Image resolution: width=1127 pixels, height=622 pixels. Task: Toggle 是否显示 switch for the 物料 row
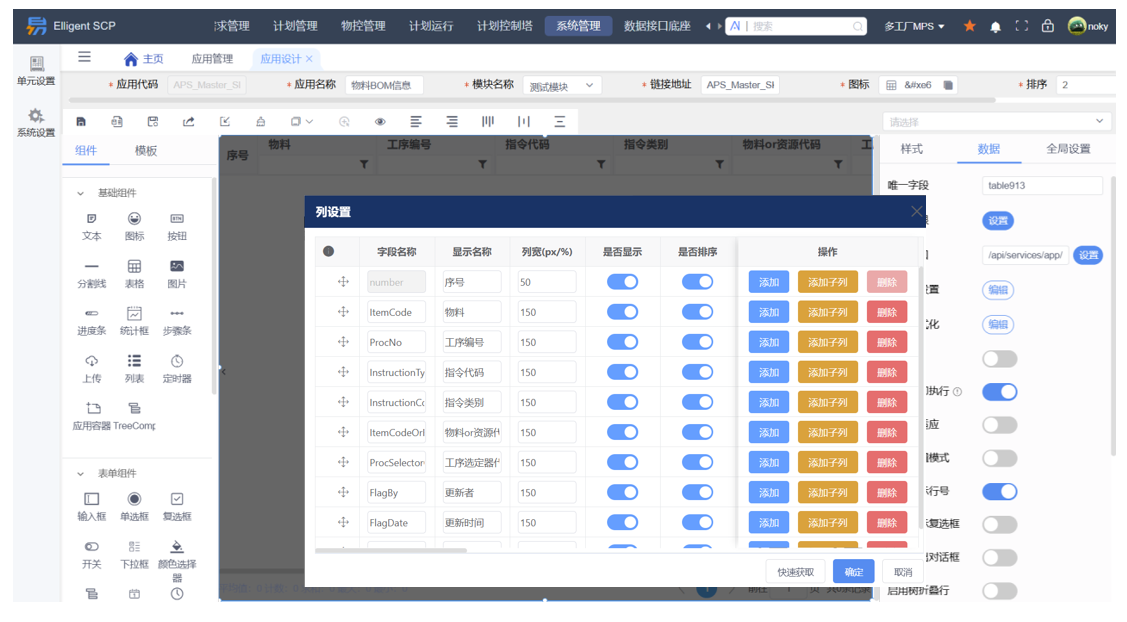point(622,311)
